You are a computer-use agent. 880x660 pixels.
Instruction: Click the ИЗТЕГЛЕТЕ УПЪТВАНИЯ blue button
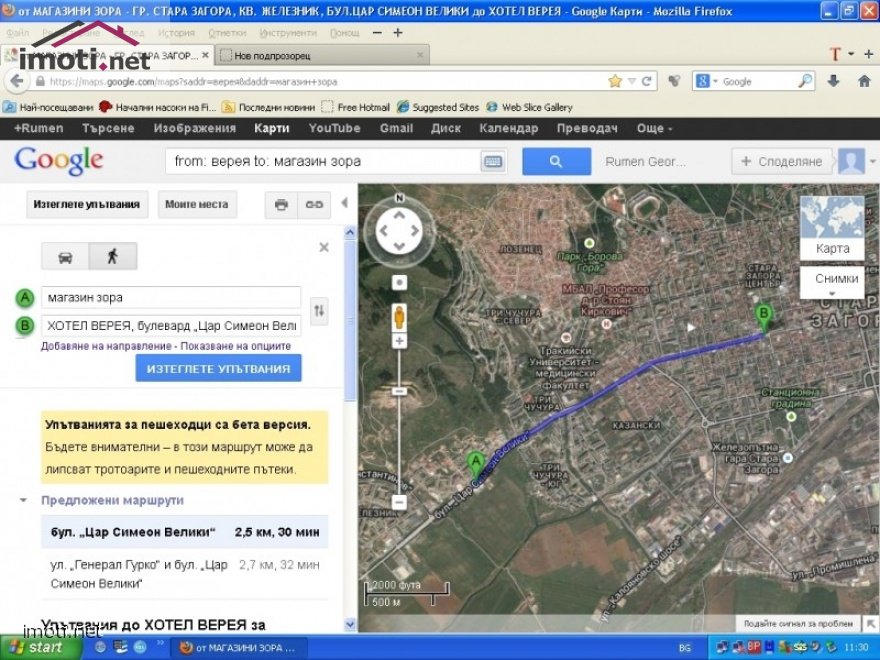(218, 369)
